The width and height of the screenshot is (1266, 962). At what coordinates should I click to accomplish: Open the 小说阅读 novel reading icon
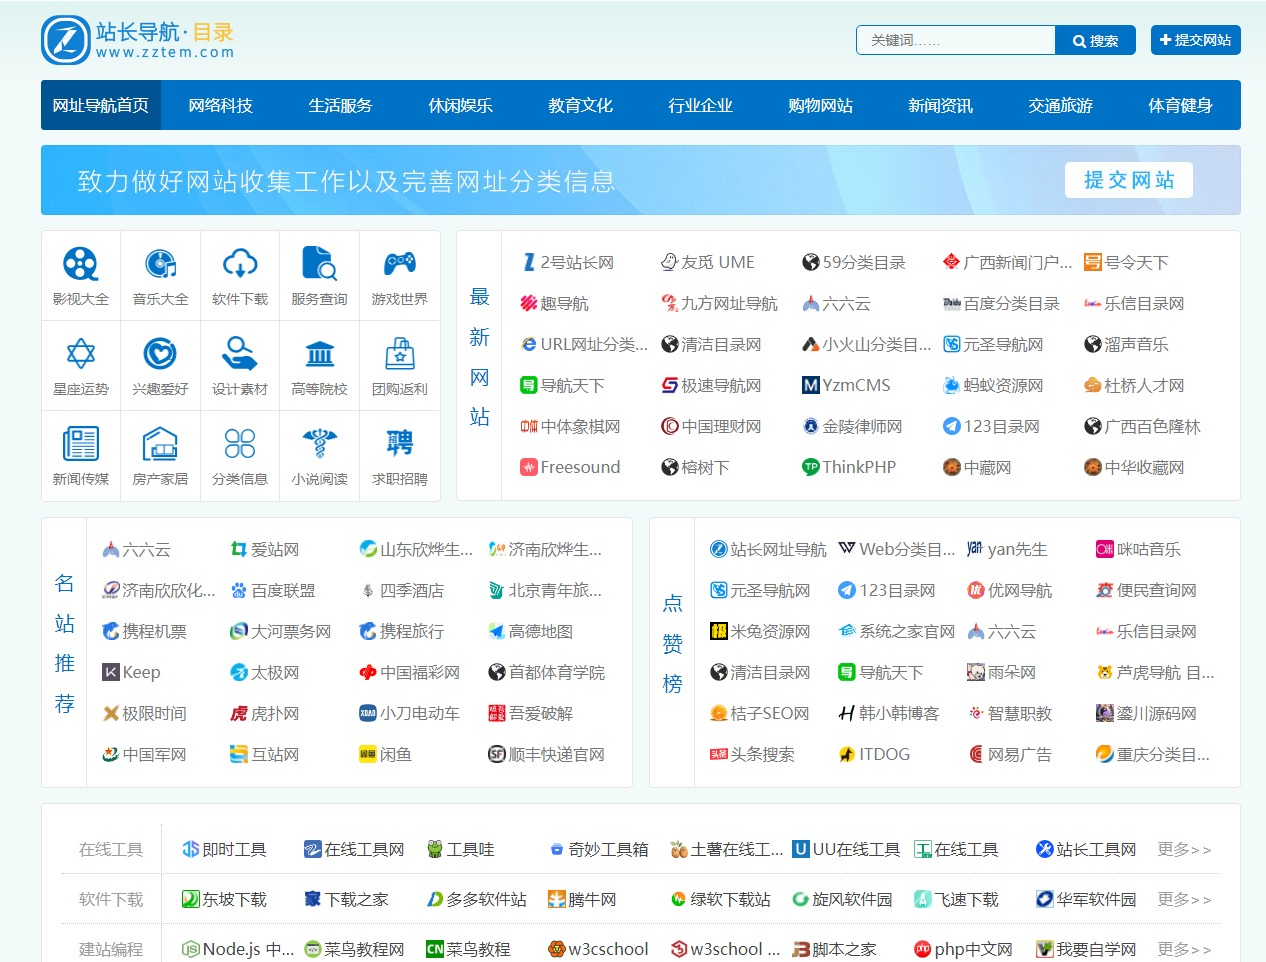click(x=319, y=455)
